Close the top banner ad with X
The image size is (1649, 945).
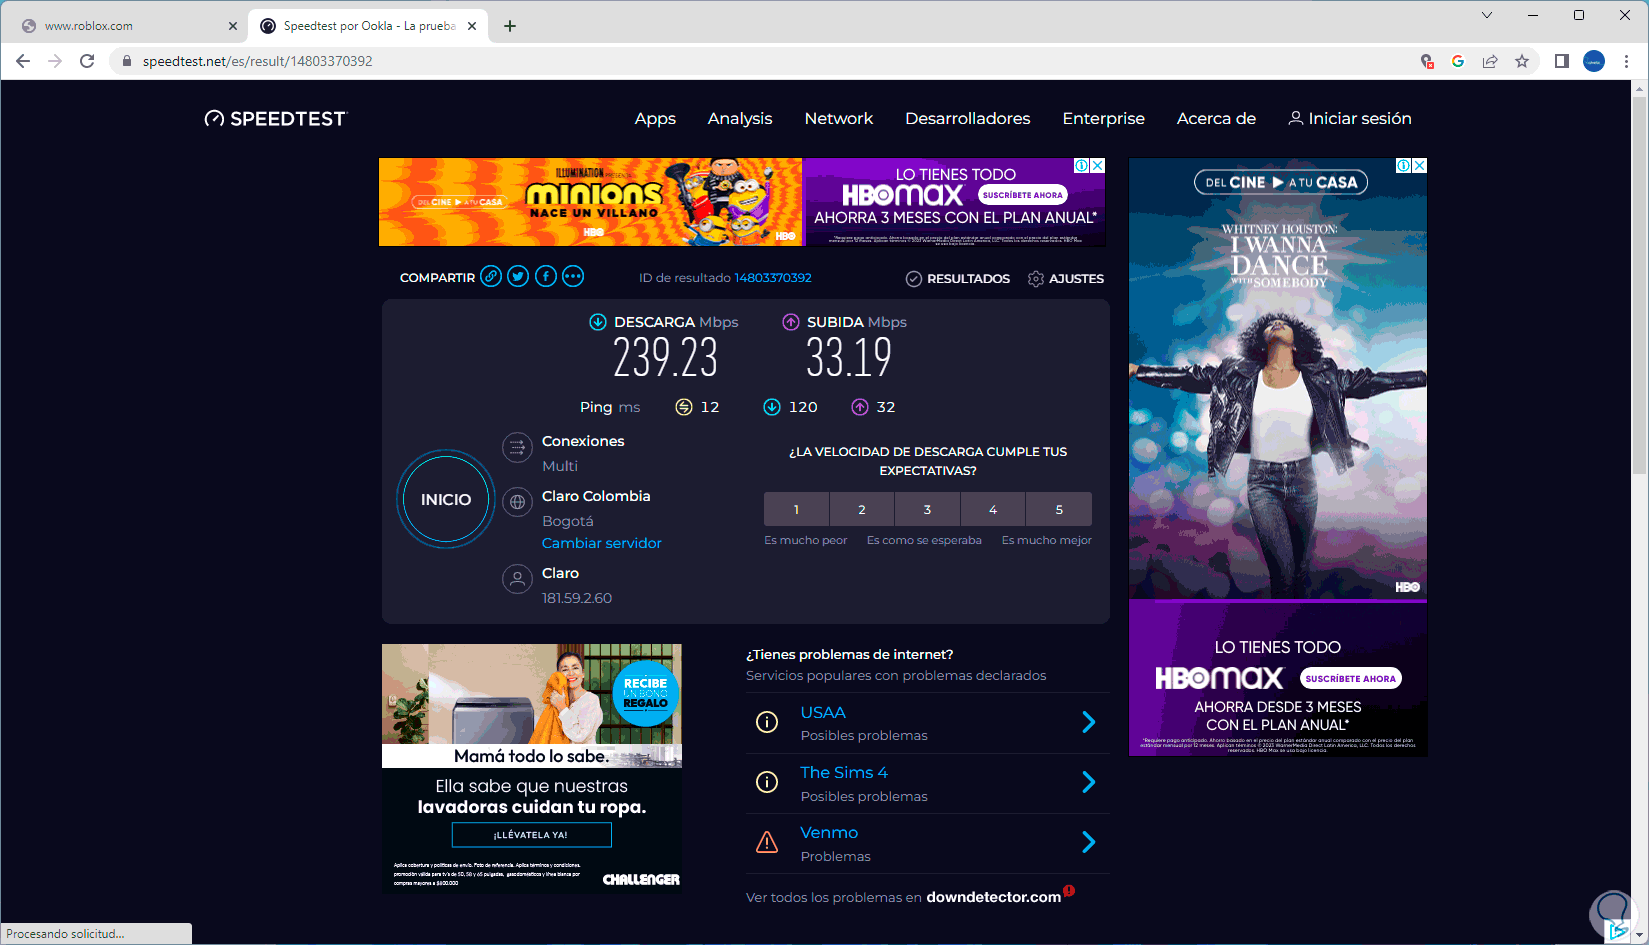click(1097, 166)
